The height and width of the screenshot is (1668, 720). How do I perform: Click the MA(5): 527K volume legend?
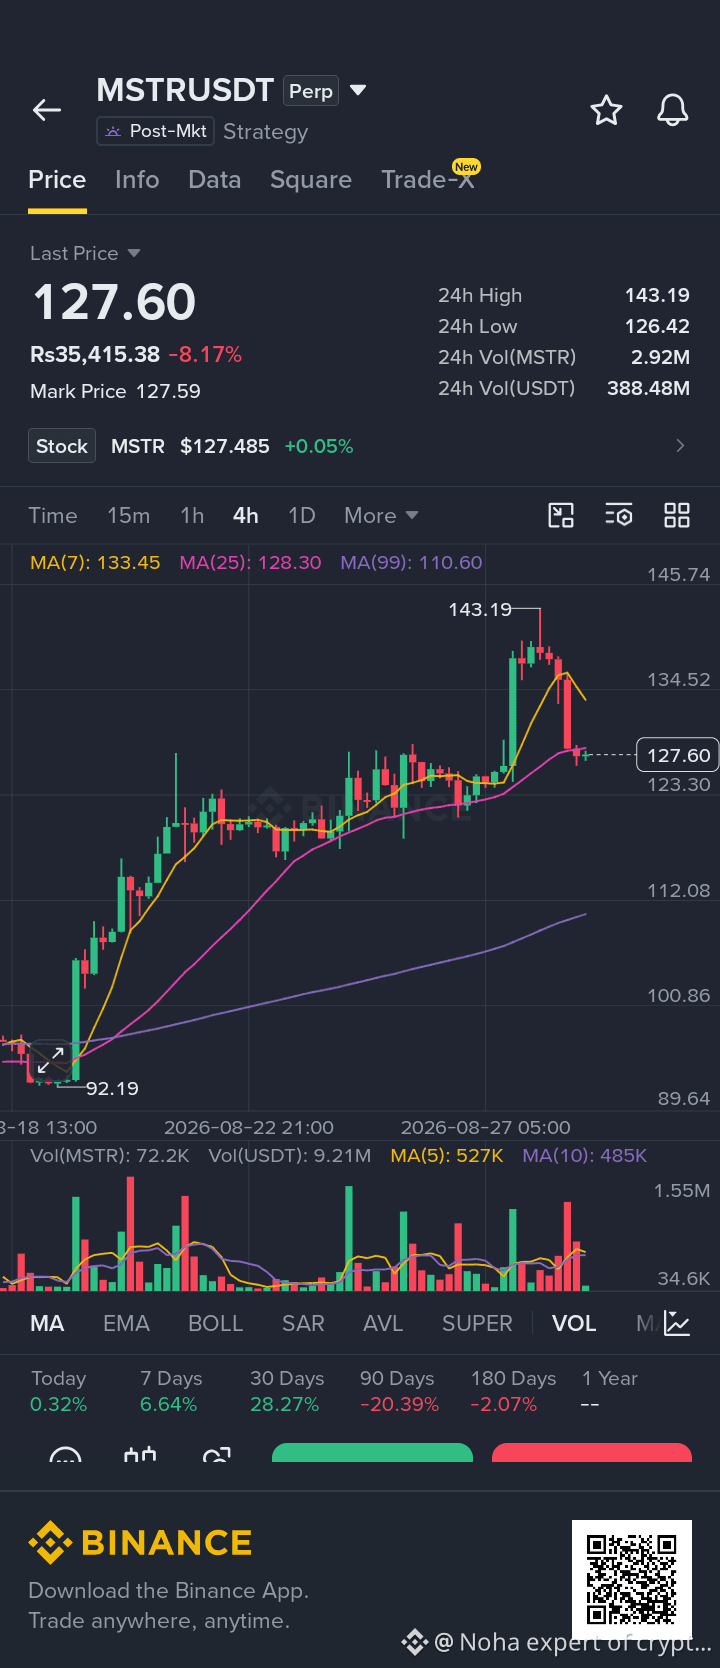coord(447,1155)
